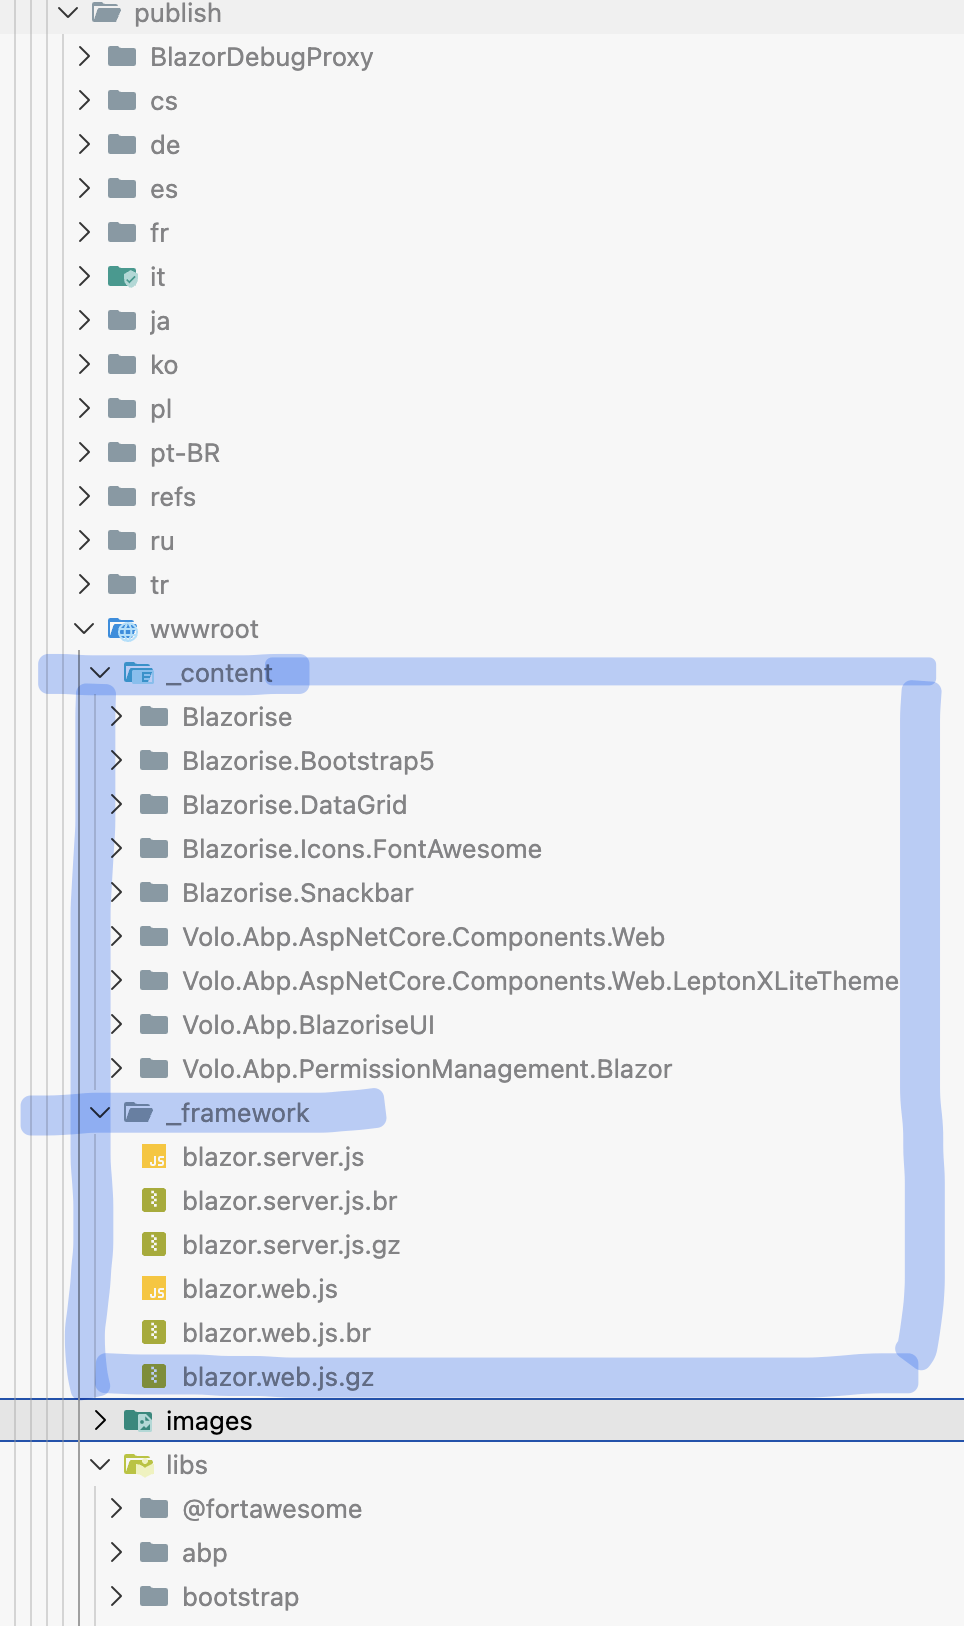Image resolution: width=964 pixels, height=1626 pixels.
Task: Collapse the publish folder
Action: [69, 13]
